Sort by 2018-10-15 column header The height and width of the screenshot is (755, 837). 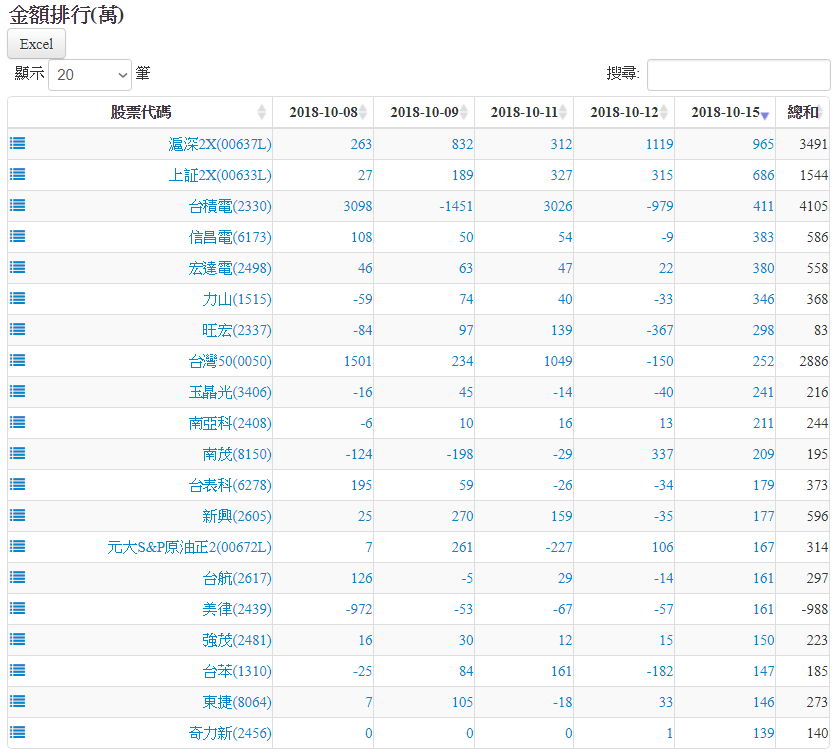pos(725,112)
